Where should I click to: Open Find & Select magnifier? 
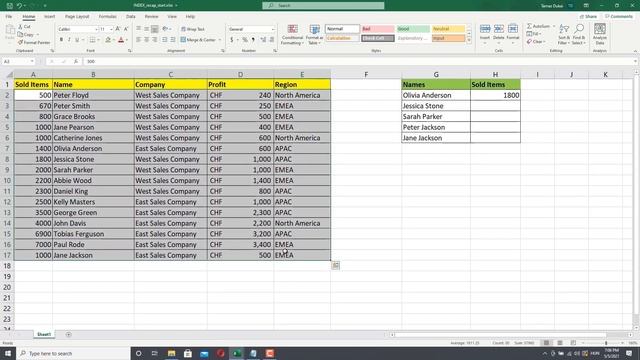(579, 34)
